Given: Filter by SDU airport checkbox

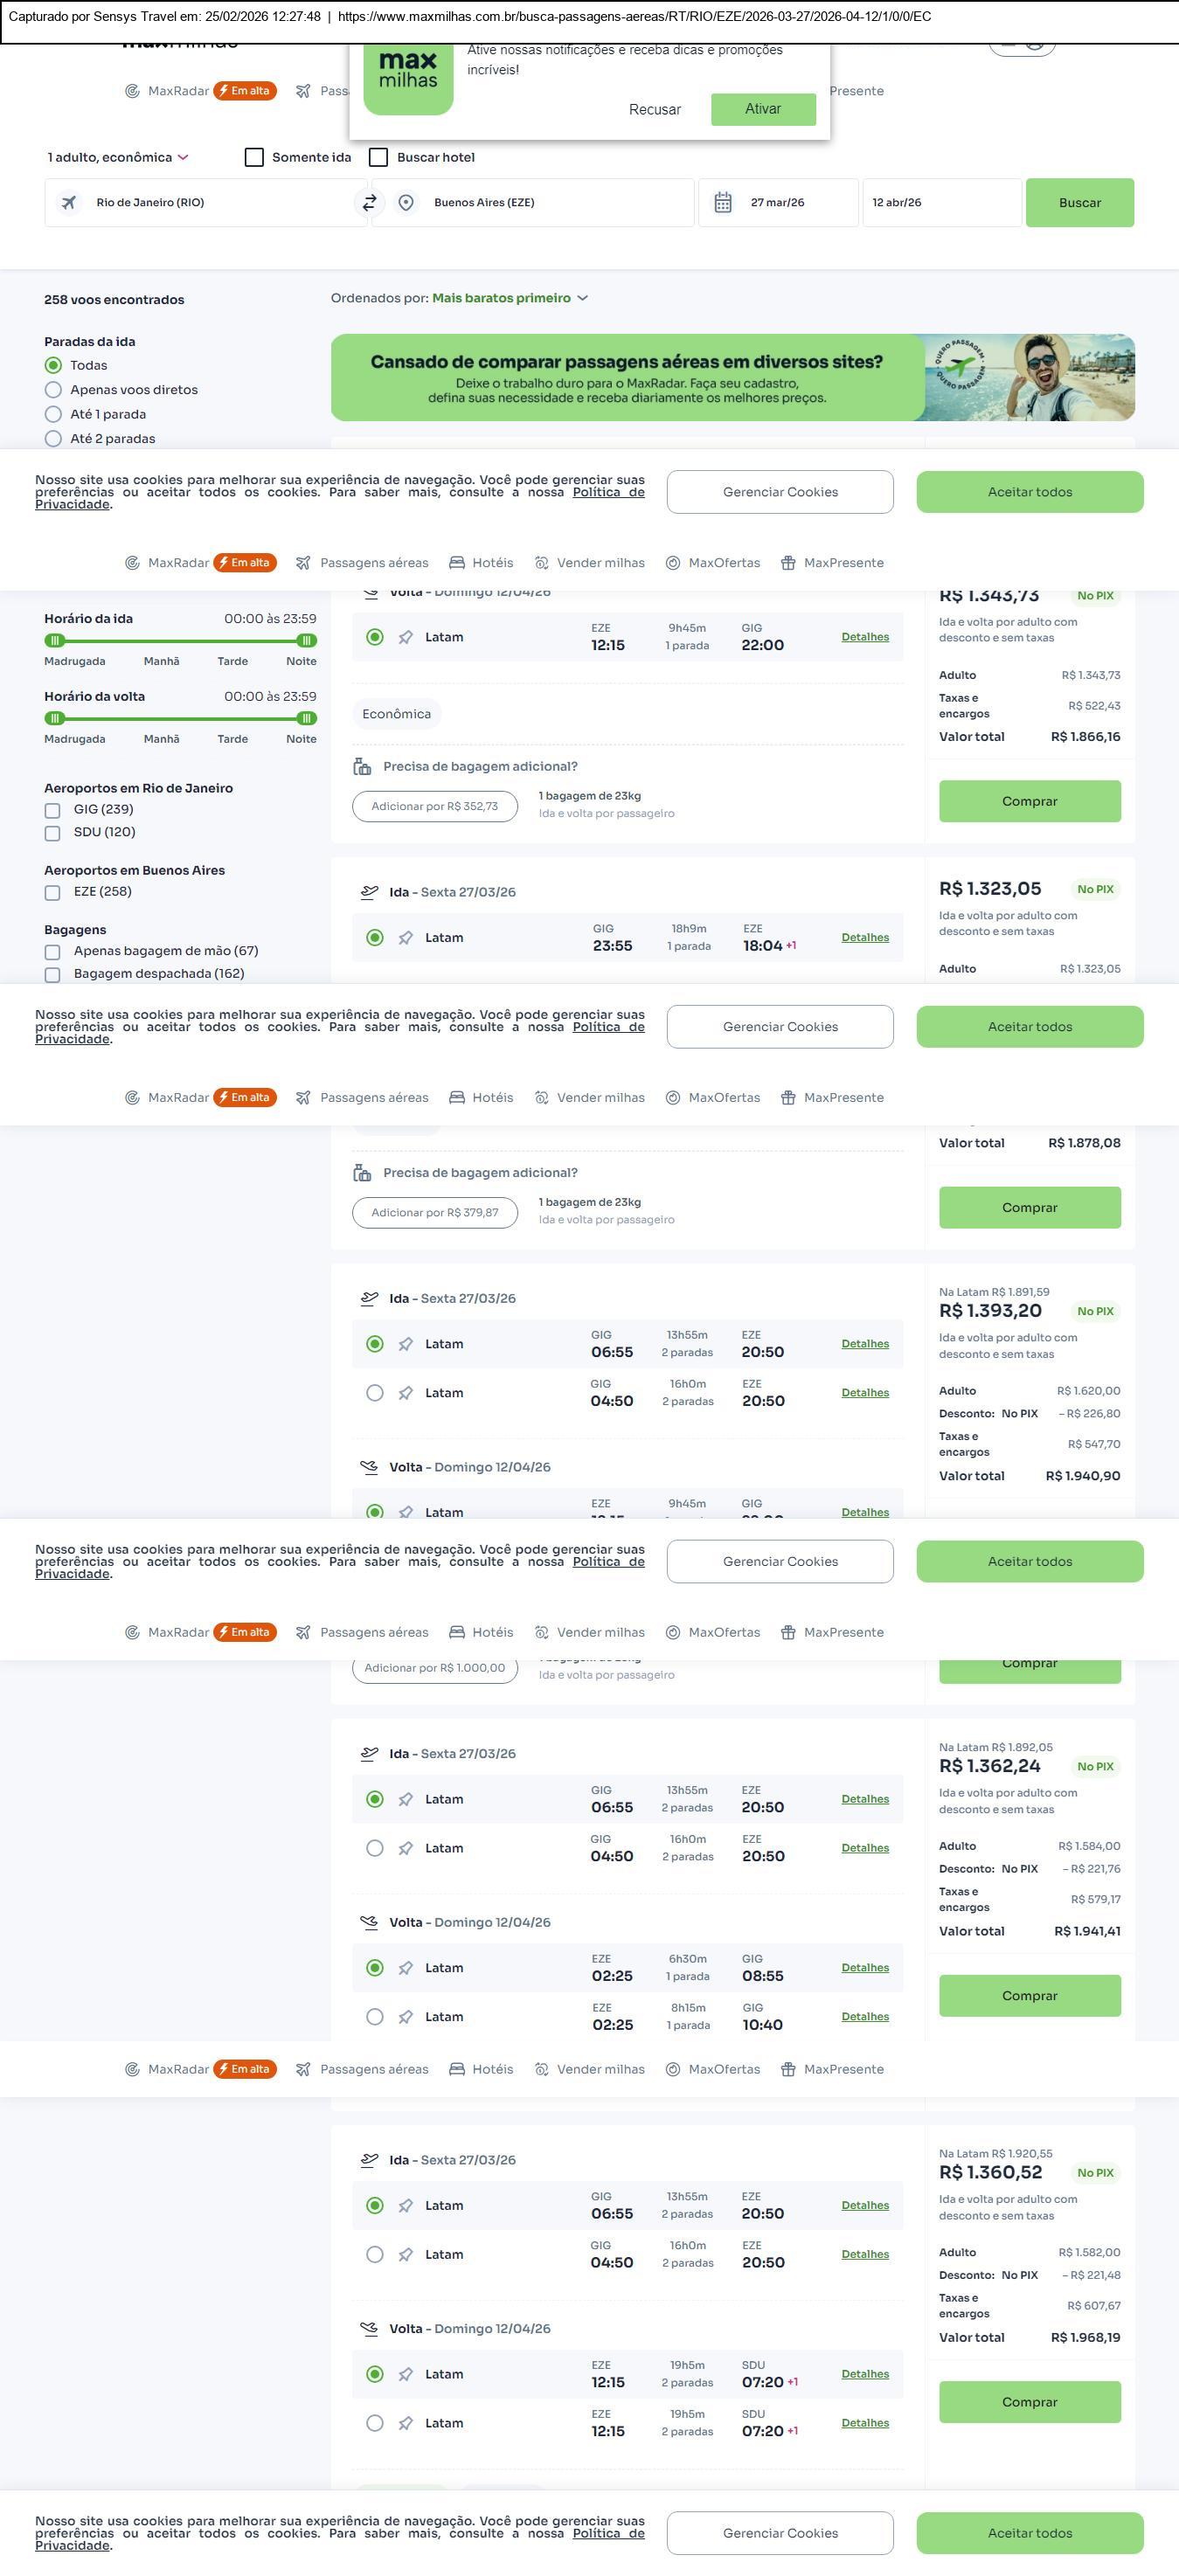Looking at the screenshot, I should [x=53, y=833].
